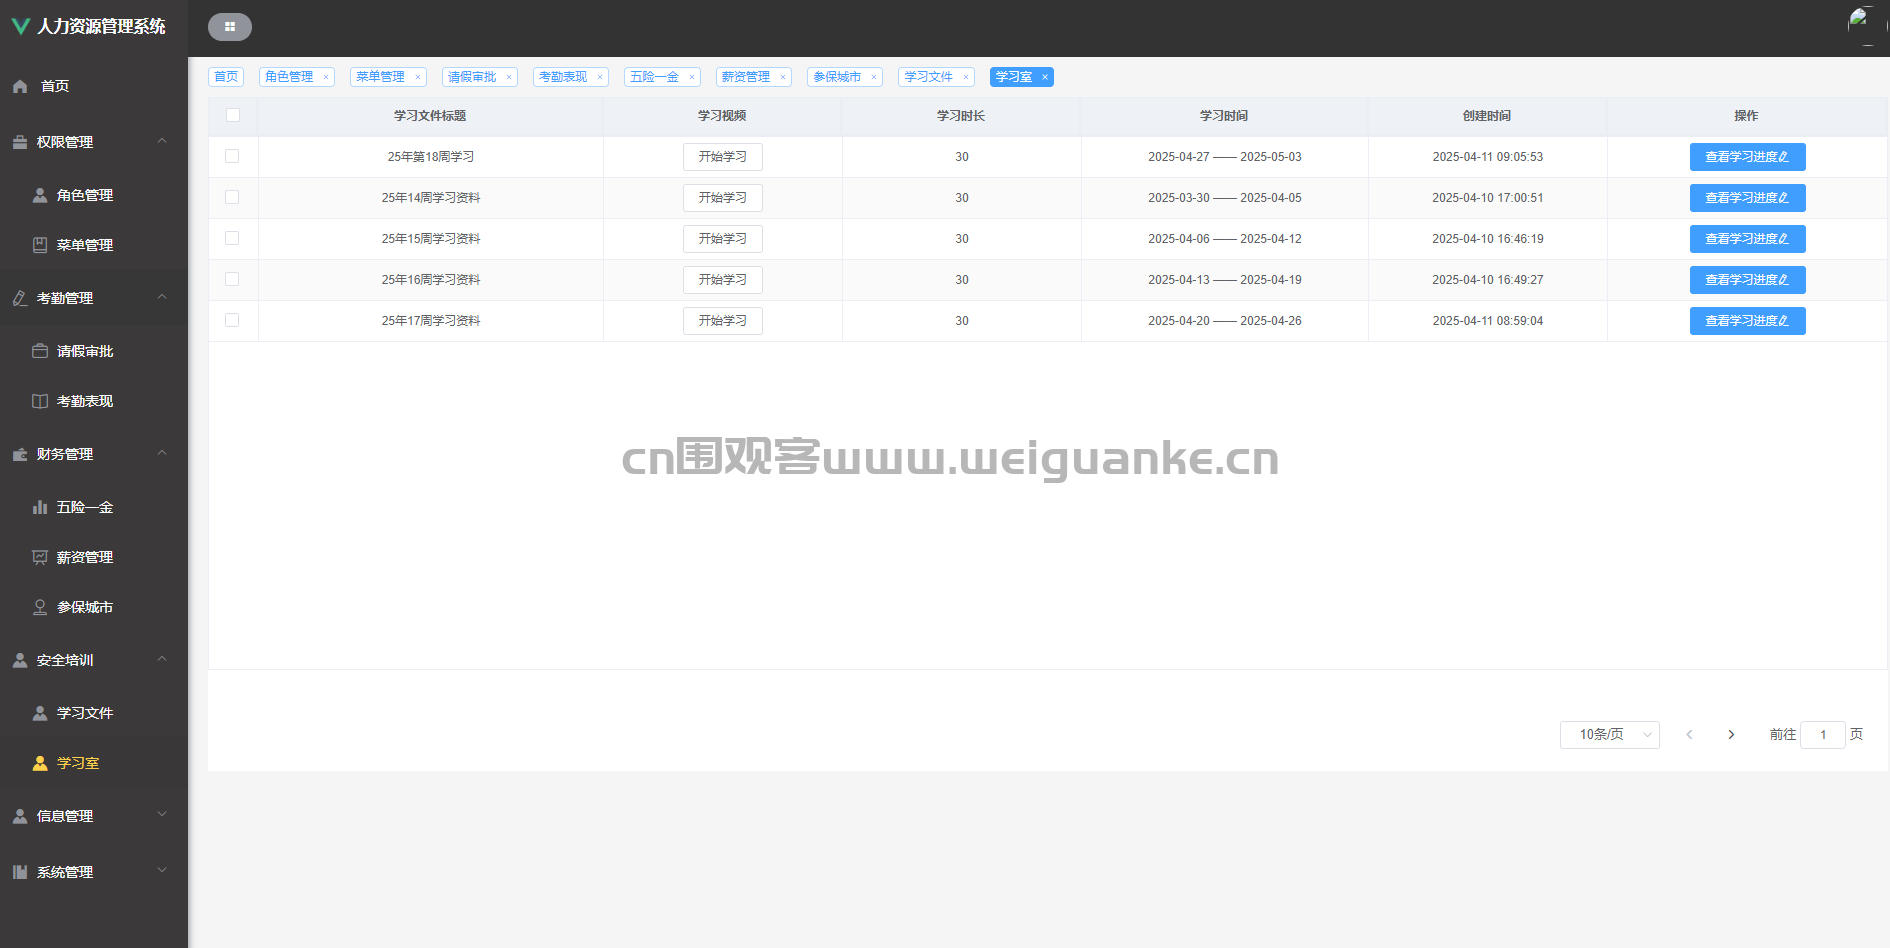Image resolution: width=1890 pixels, height=948 pixels.
Task: Click the 菜单管理 notebook icon
Action: pos(40,245)
